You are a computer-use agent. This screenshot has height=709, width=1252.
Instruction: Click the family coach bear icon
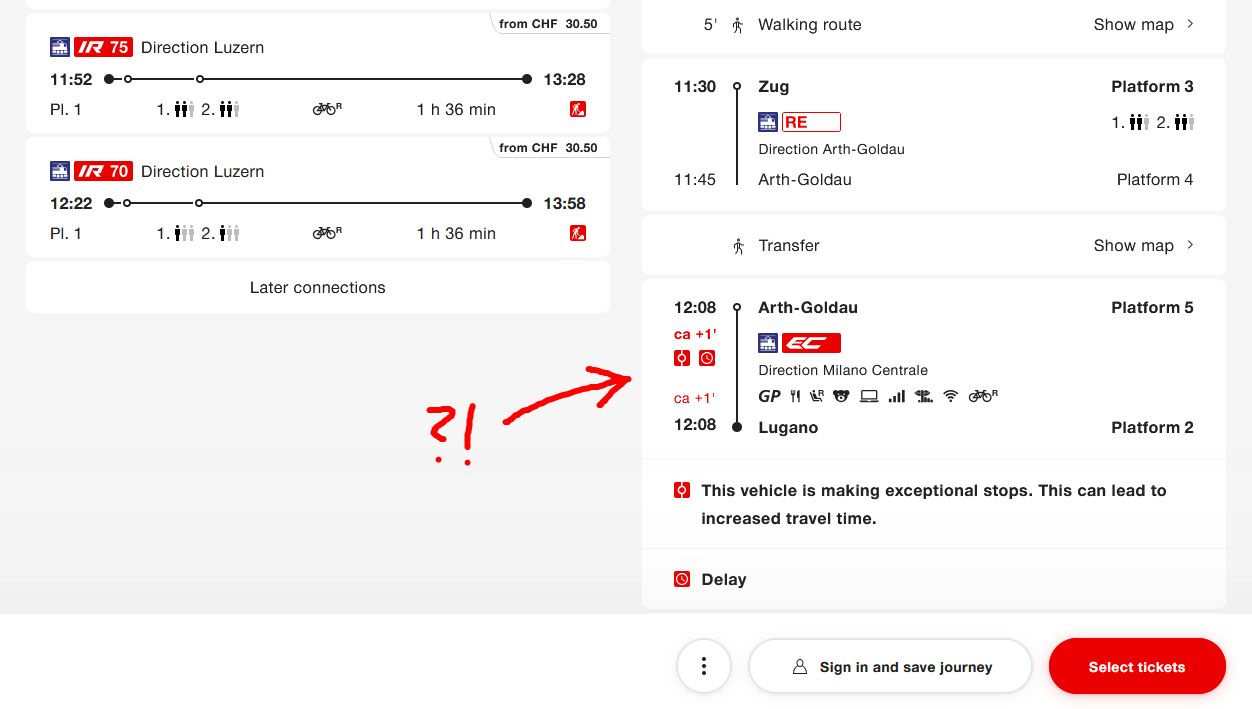pyautogui.click(x=841, y=396)
